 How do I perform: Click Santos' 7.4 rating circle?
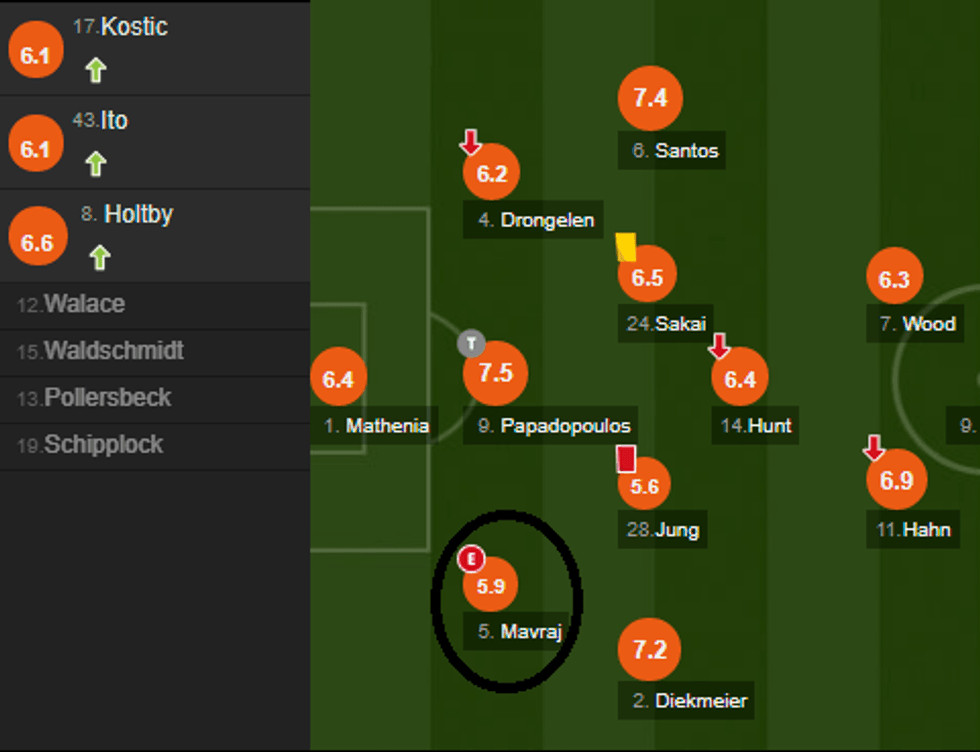(x=650, y=97)
